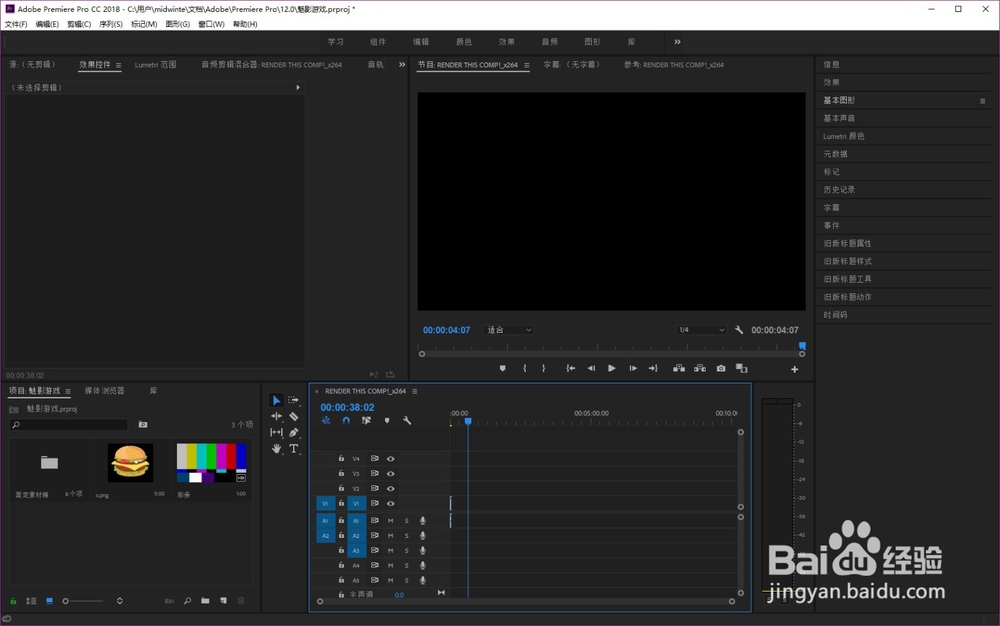Toggle V2 track output eye
Viewport: 1000px width, 626px height.
pyautogui.click(x=390, y=488)
